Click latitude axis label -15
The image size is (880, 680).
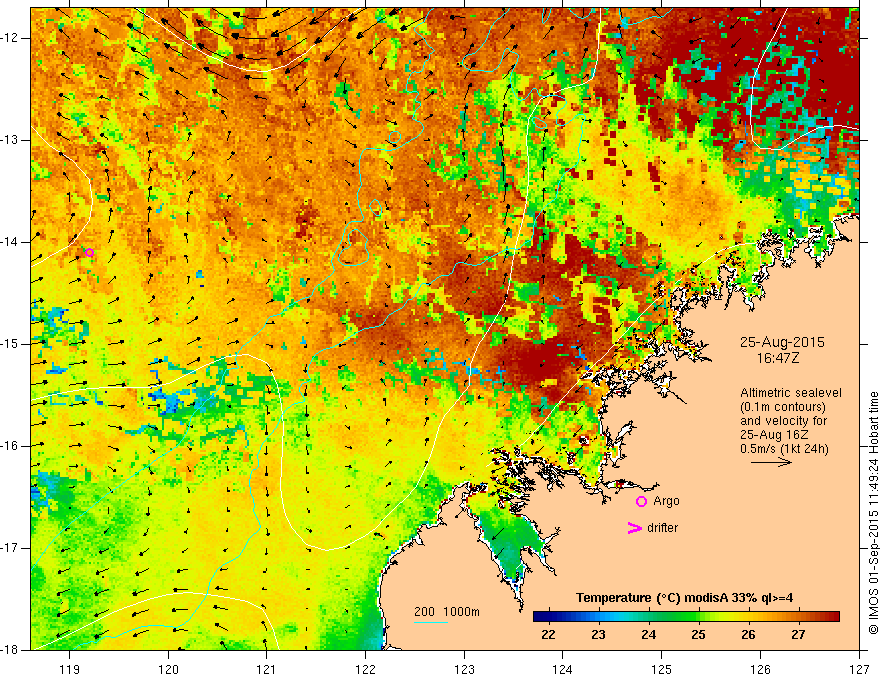[11, 344]
